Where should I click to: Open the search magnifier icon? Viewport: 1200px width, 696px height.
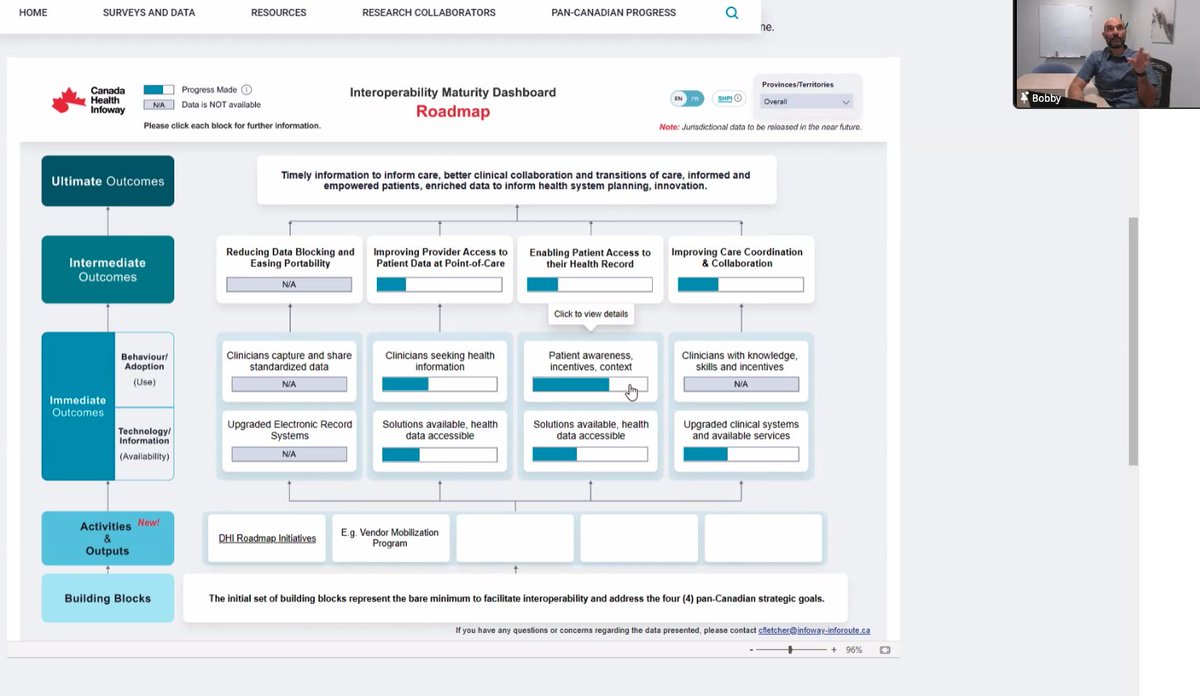point(732,13)
